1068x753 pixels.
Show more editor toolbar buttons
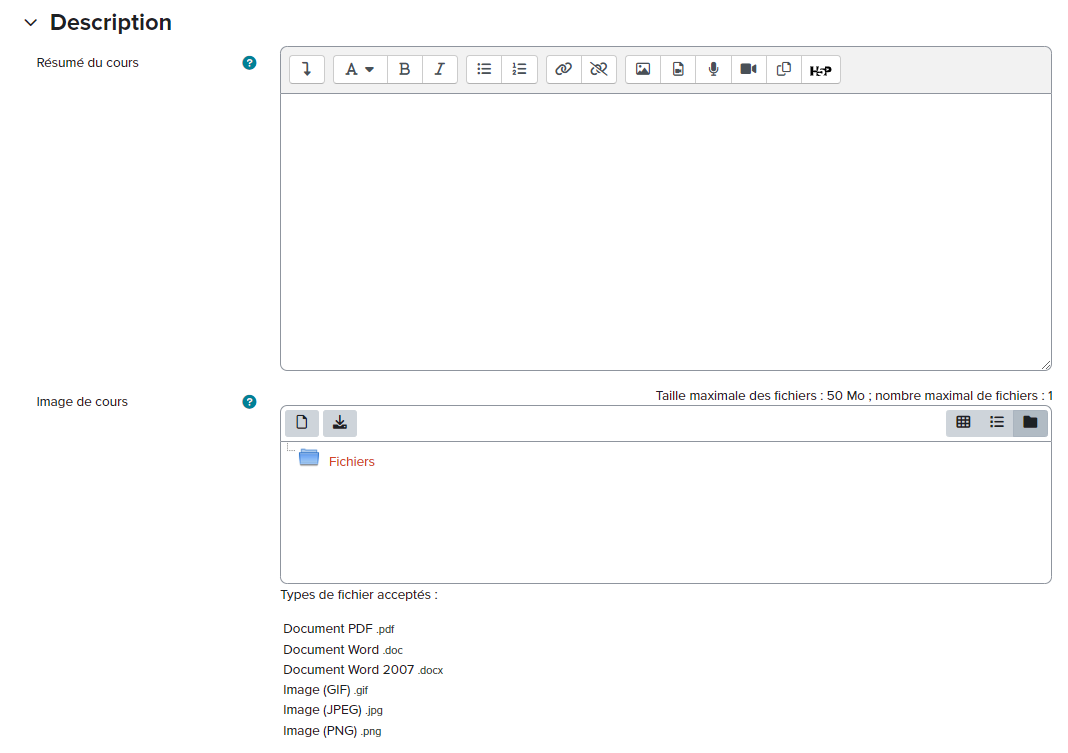(x=307, y=70)
